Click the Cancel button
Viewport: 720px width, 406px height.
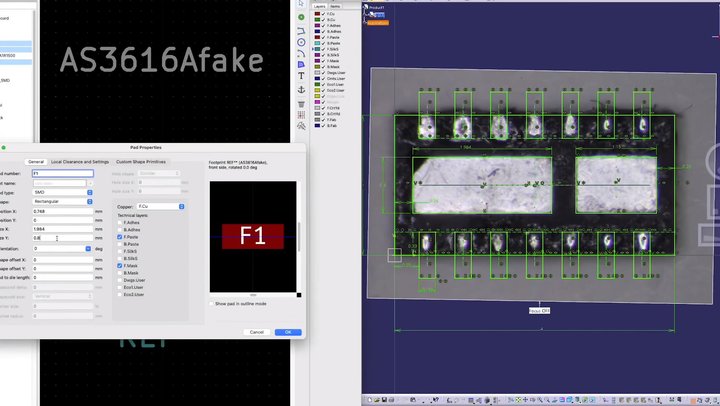coord(256,332)
